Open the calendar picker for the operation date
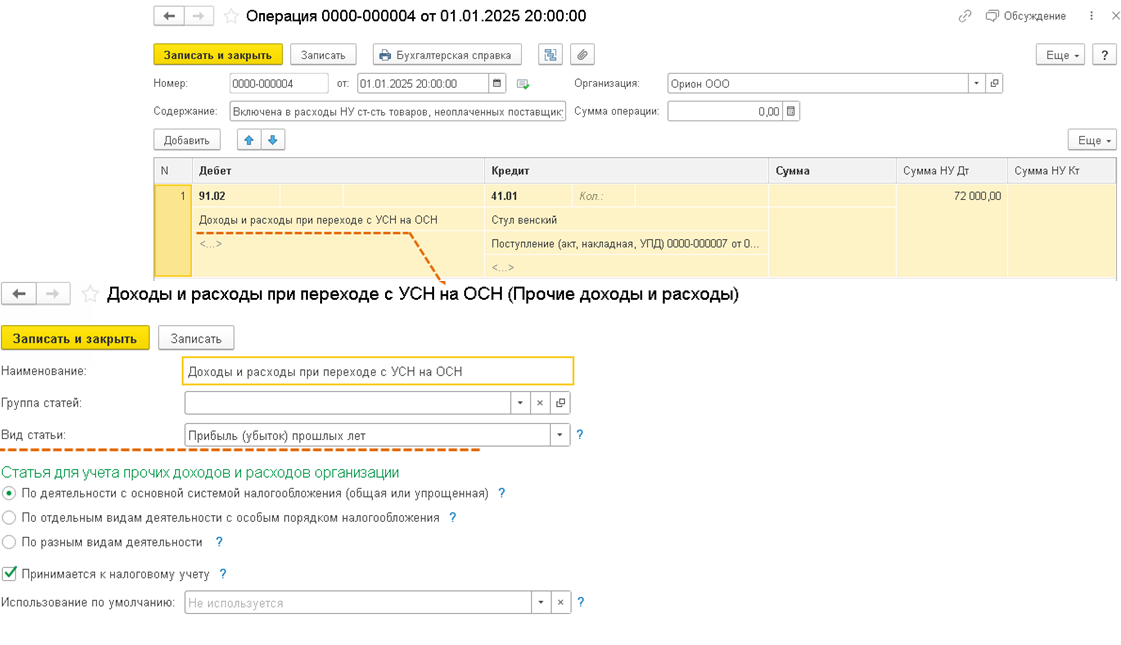1121x645 pixels. tap(497, 84)
